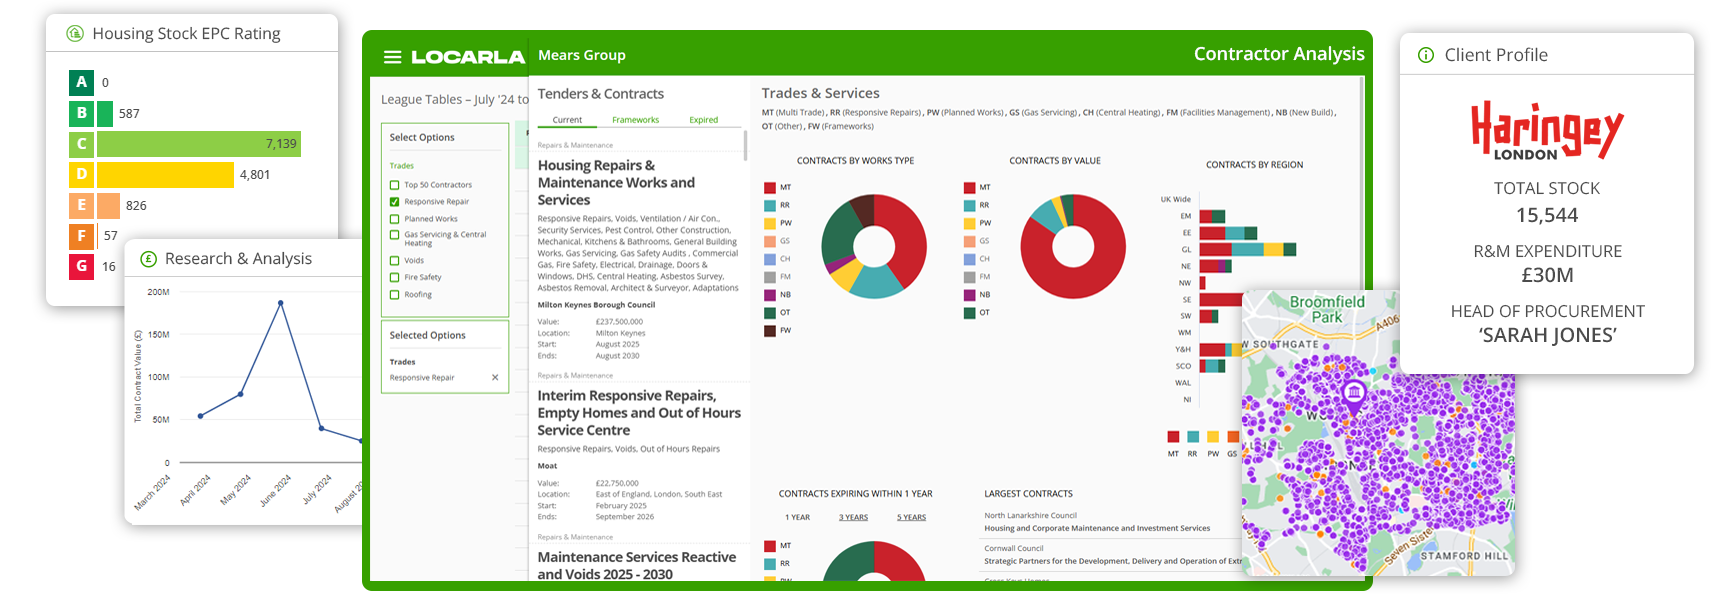The image size is (1721, 603).
Task: Check Gas Servicing & Central Heating option
Action: tap(394, 235)
